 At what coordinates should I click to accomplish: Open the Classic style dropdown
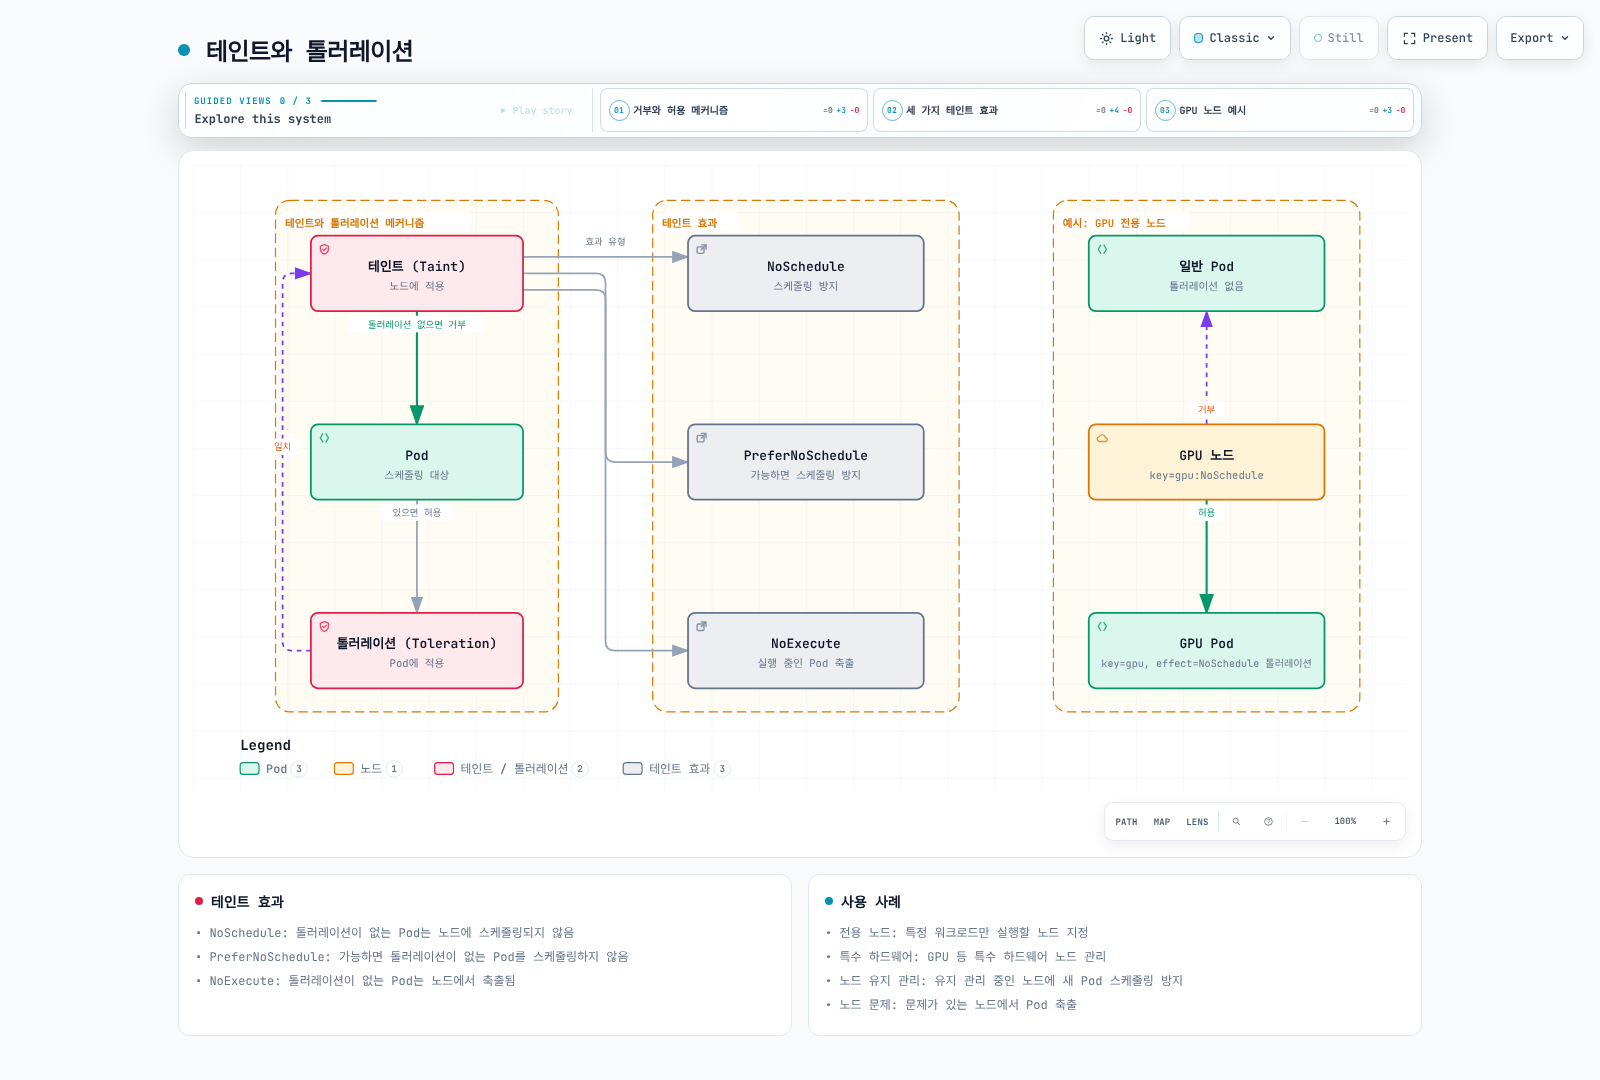tap(1235, 38)
